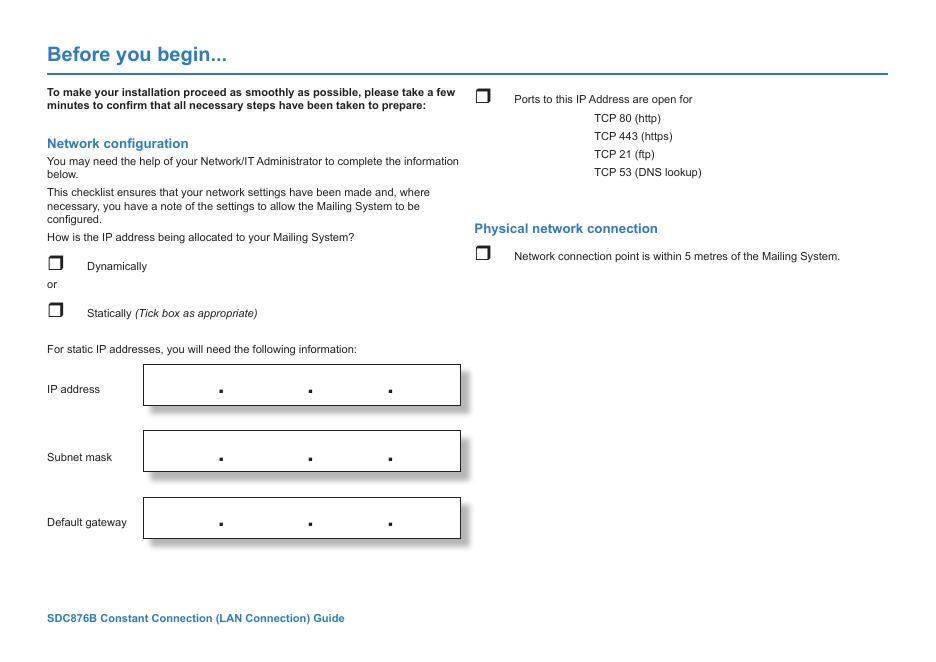The width and height of the screenshot is (936, 662).
Task: Click the 'Subnet mask' field label
Action: coord(79,457)
